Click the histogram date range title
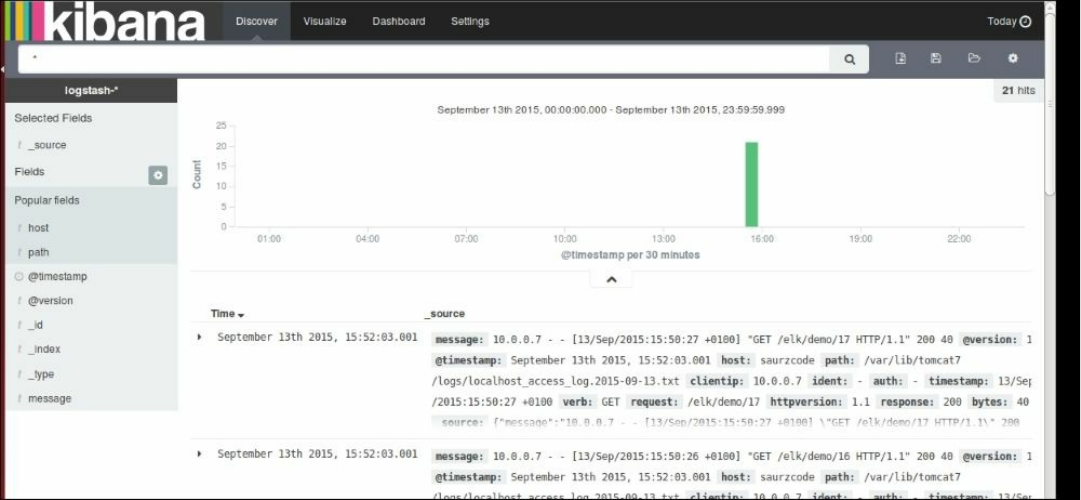The width and height of the screenshot is (1081, 500). click(x=611, y=110)
